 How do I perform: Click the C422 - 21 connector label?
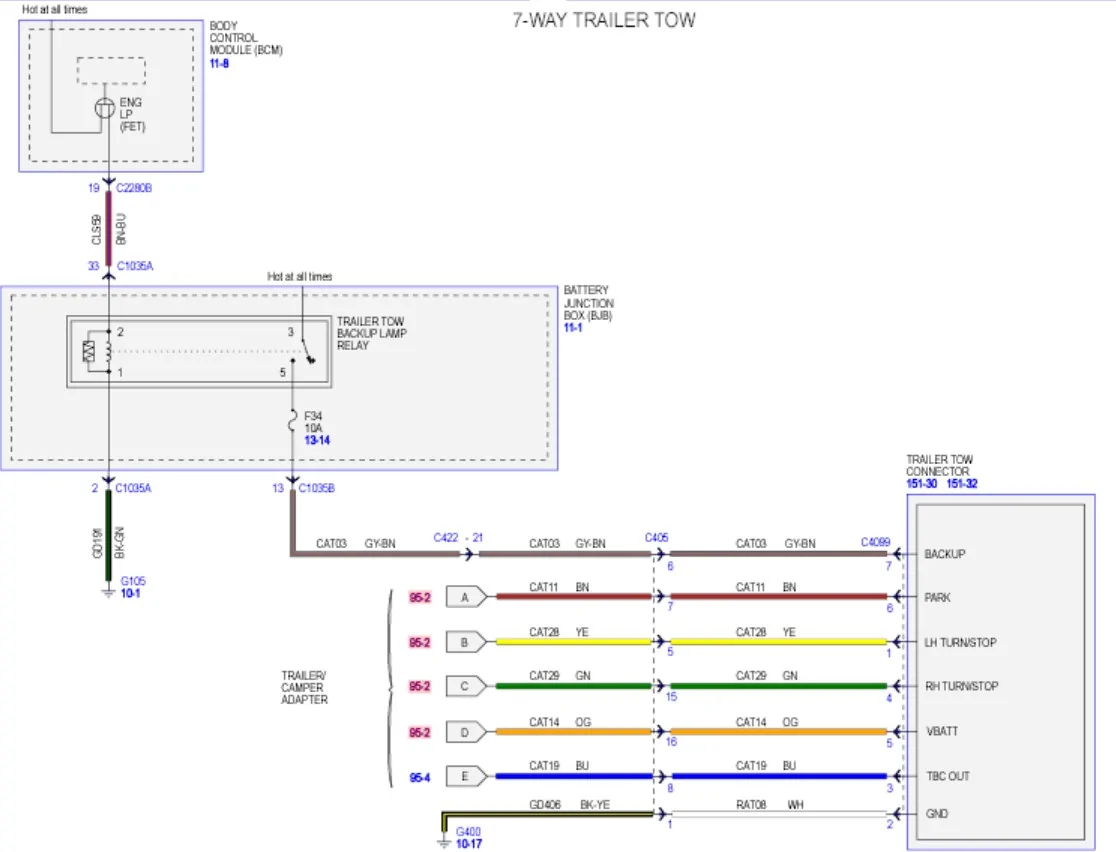[x=458, y=537]
